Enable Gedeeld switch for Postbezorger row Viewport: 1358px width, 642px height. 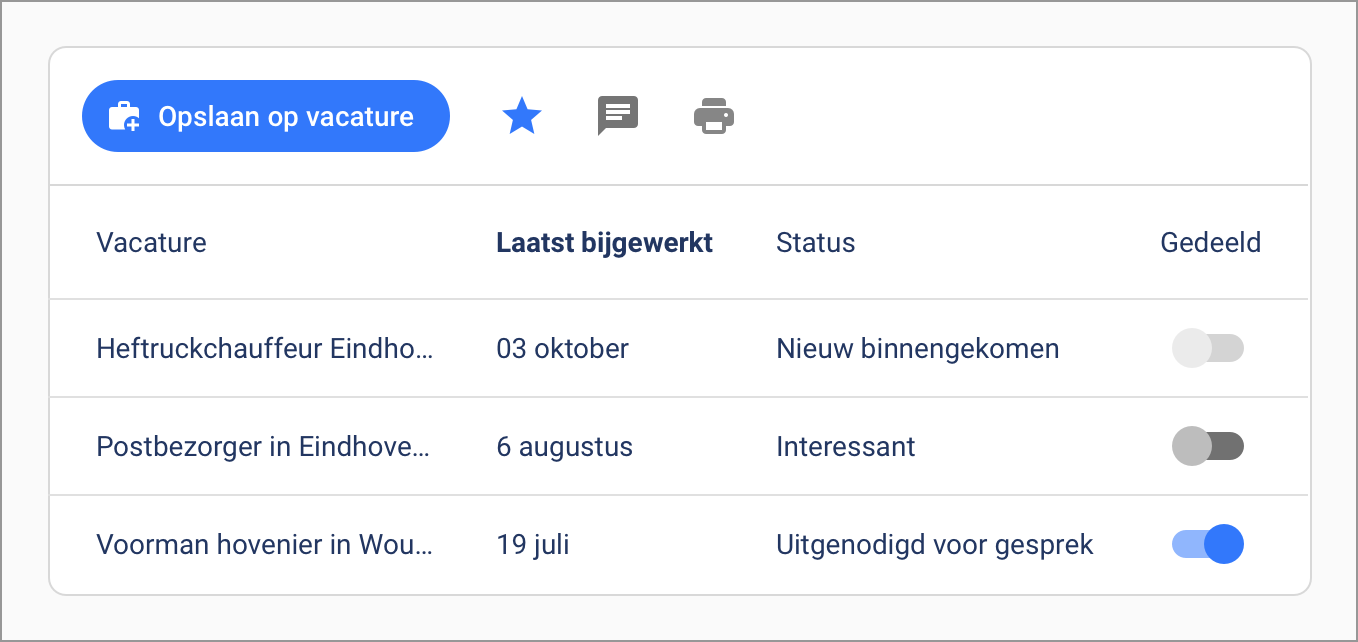click(1207, 446)
